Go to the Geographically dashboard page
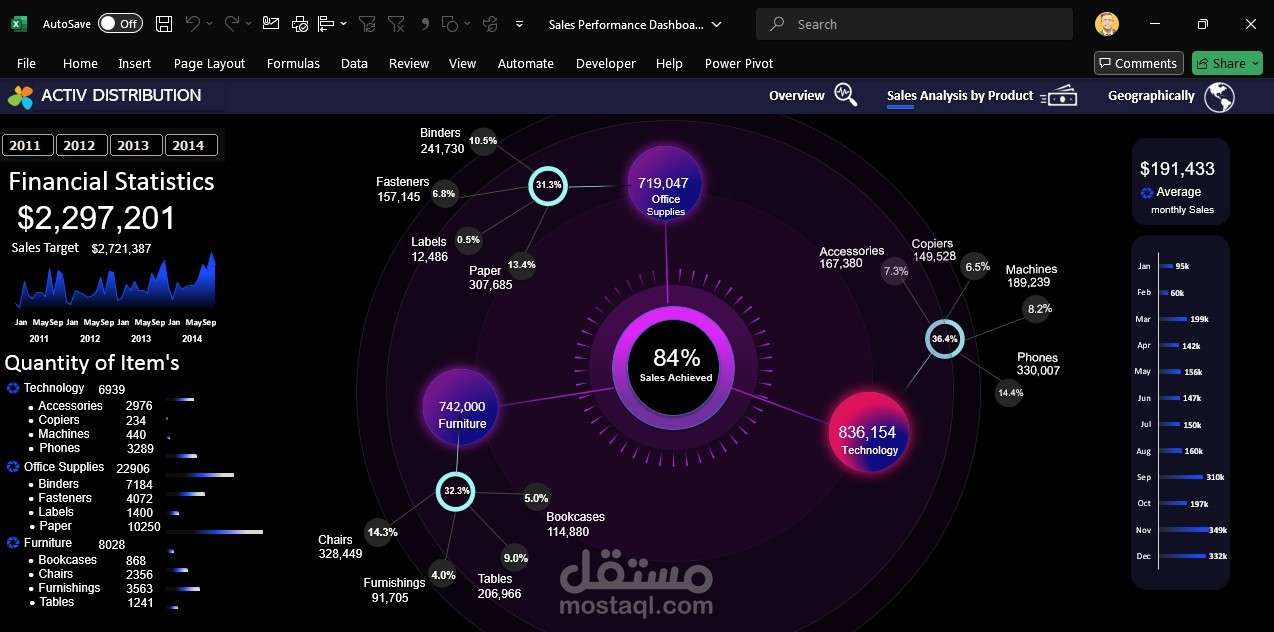1274x632 pixels. (x=1151, y=96)
